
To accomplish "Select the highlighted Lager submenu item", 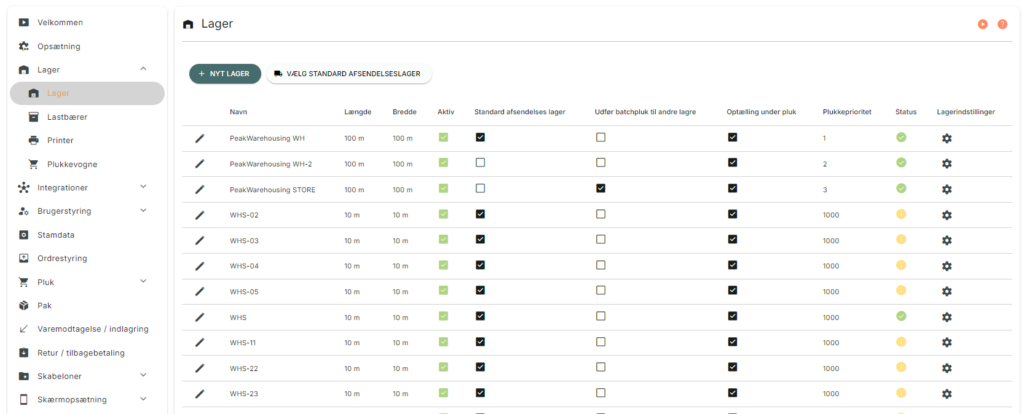I will tap(88, 93).
